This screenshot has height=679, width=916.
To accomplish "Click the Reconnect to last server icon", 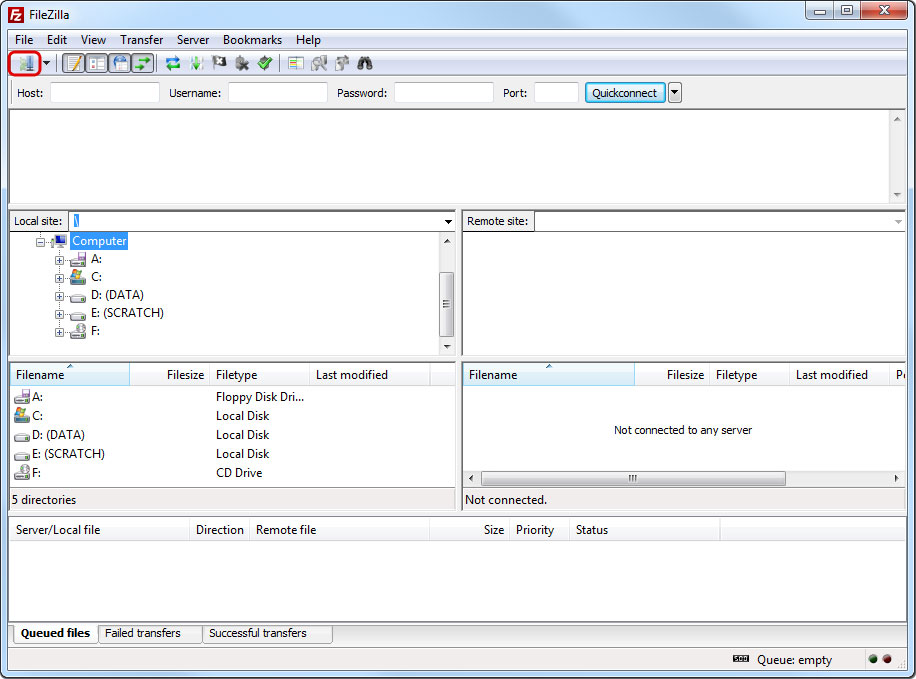I will click(265, 63).
